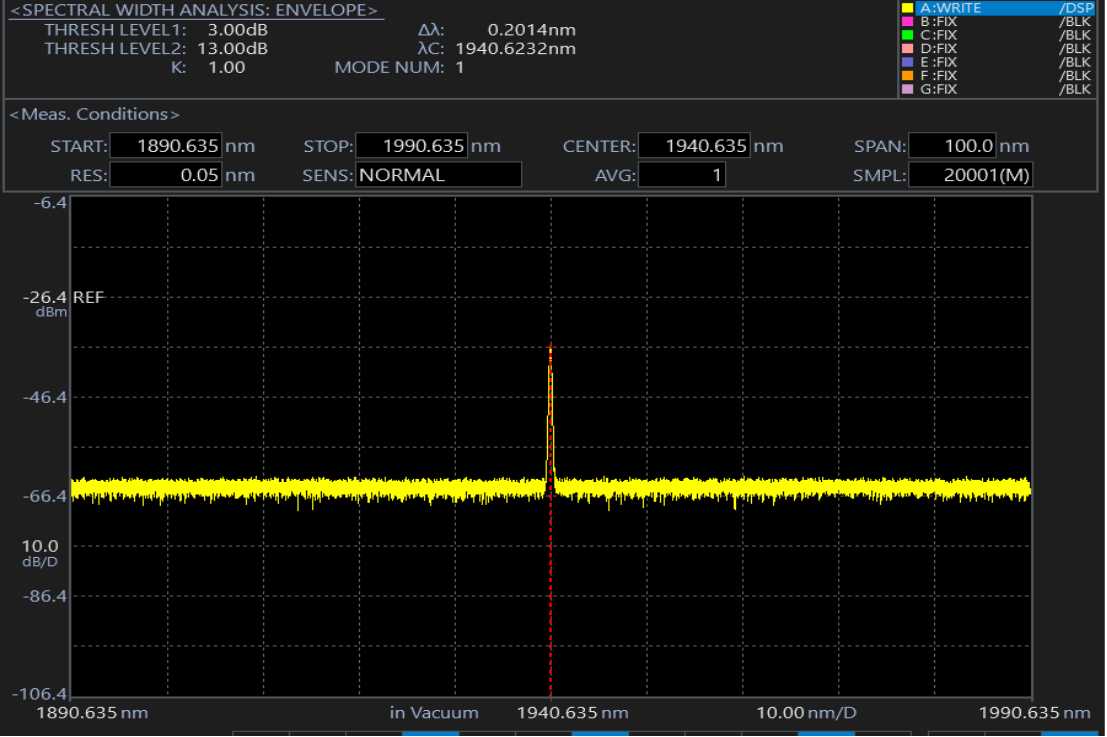Click the RES resolution field
The width and height of the screenshot is (1107, 737).
(166, 175)
